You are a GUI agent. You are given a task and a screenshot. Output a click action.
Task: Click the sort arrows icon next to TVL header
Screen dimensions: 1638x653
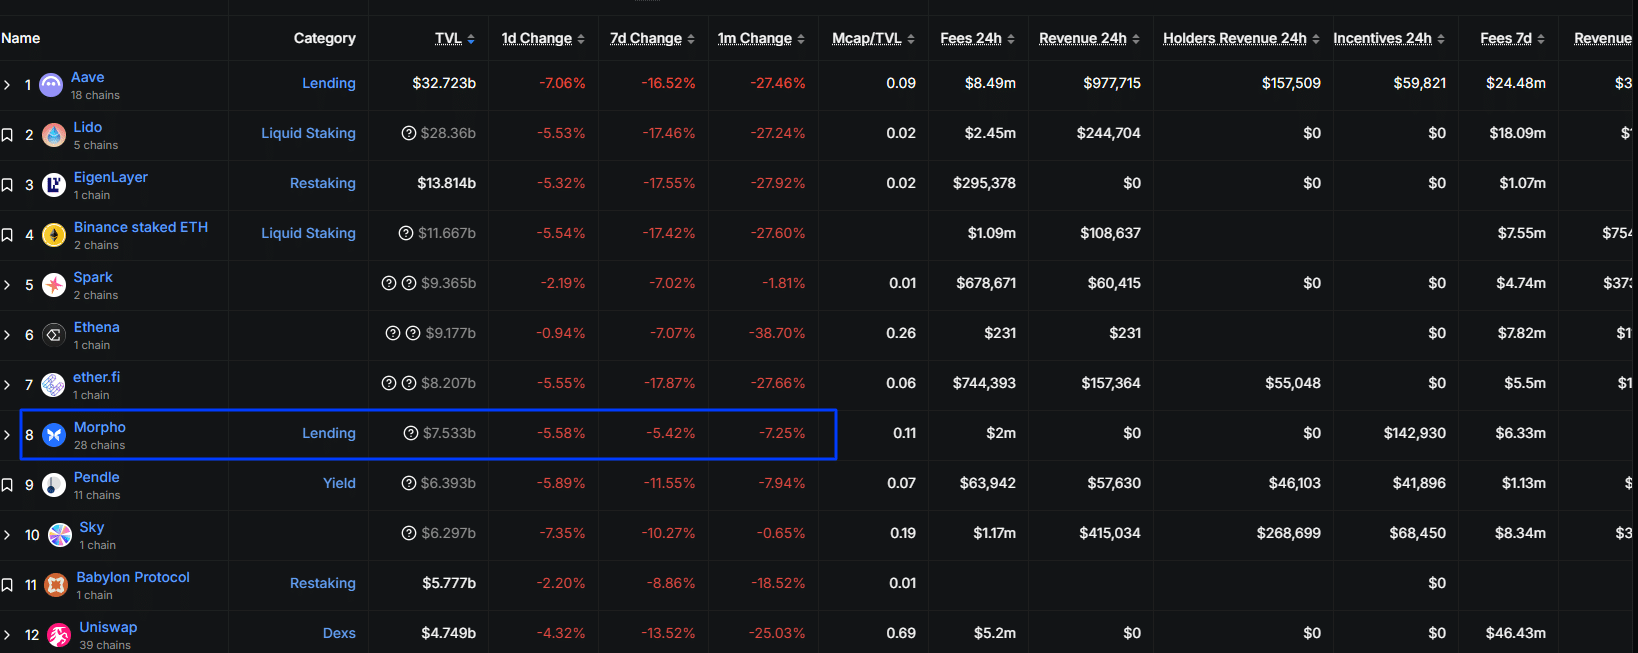pos(471,39)
